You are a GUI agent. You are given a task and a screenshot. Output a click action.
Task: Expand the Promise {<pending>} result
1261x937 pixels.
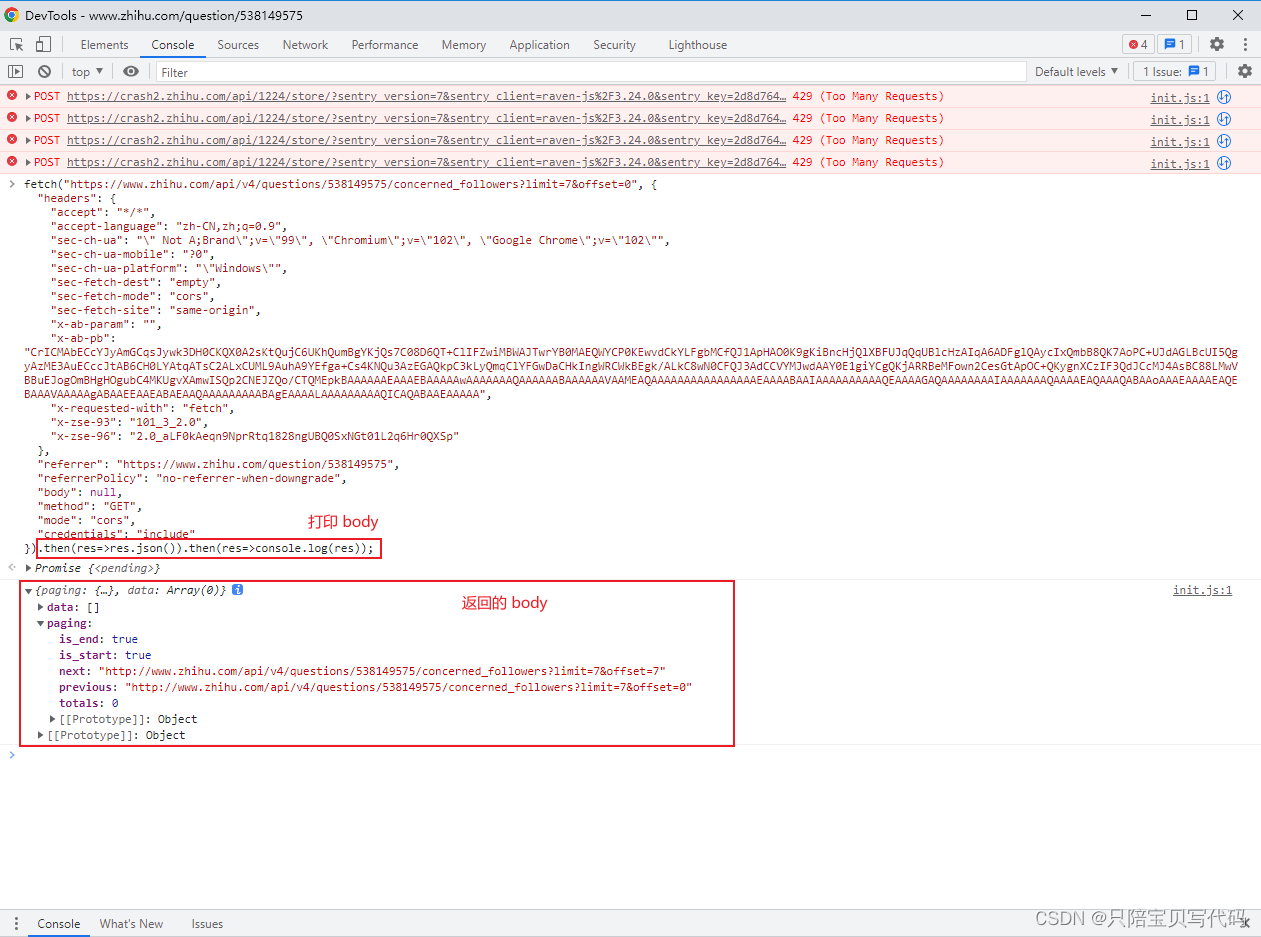click(29, 568)
